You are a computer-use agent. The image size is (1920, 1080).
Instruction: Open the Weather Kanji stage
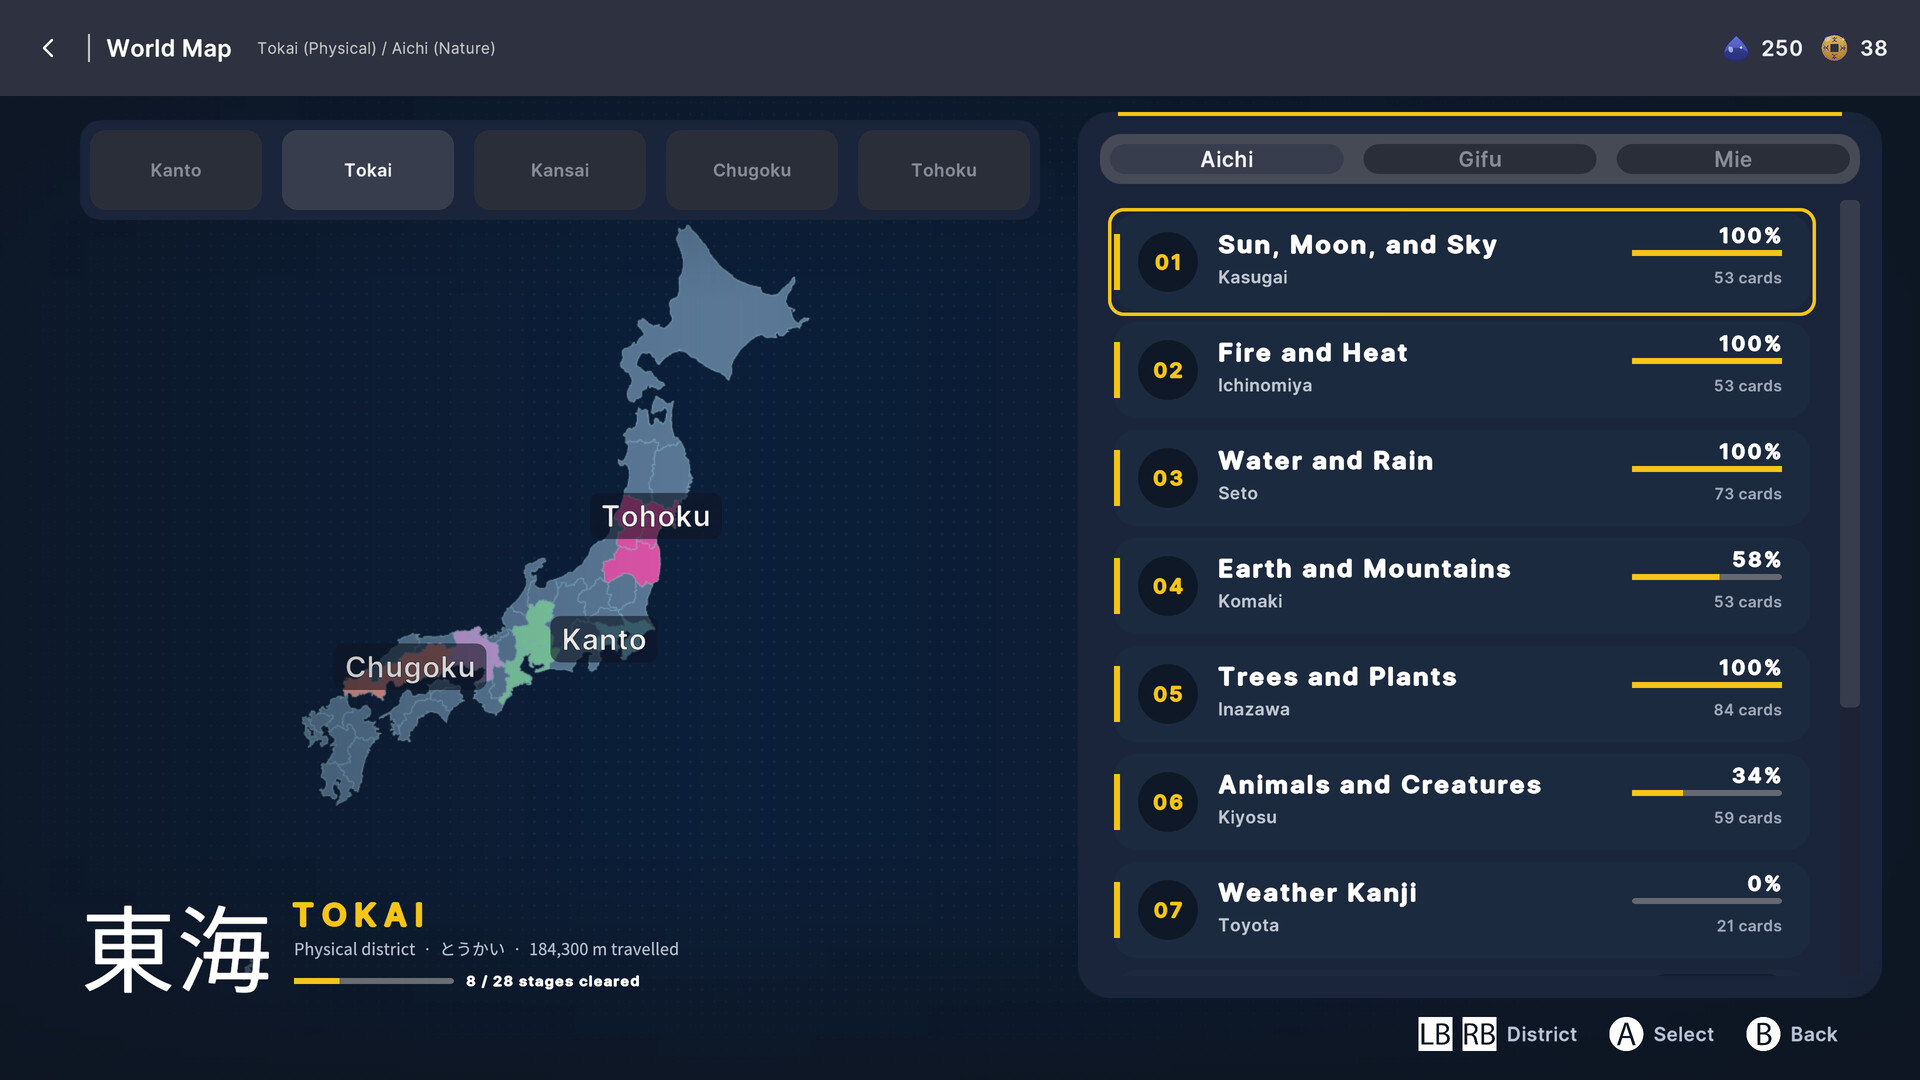(1461, 910)
